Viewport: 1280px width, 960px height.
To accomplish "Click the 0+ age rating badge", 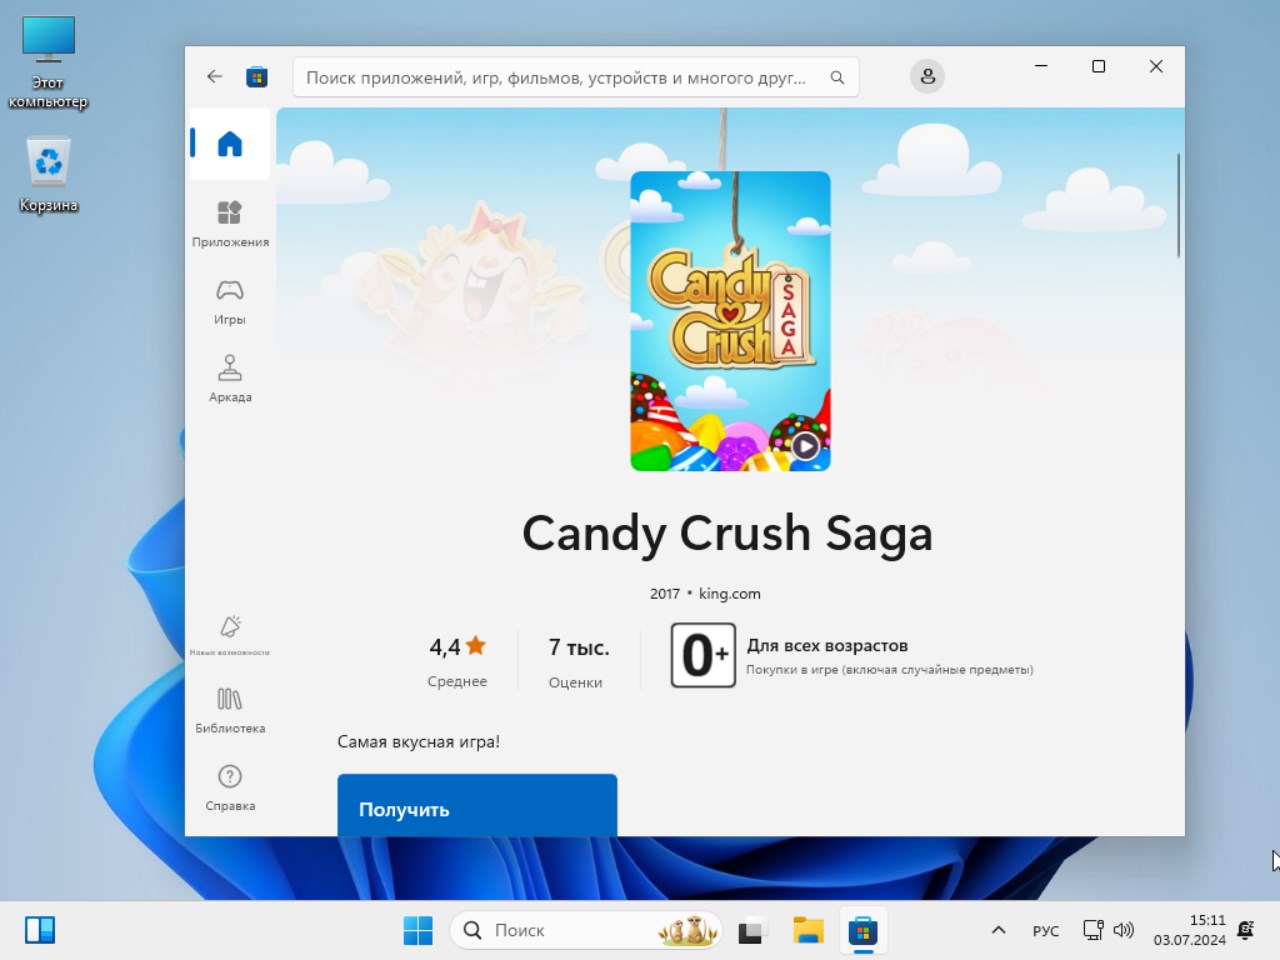I will click(x=703, y=655).
